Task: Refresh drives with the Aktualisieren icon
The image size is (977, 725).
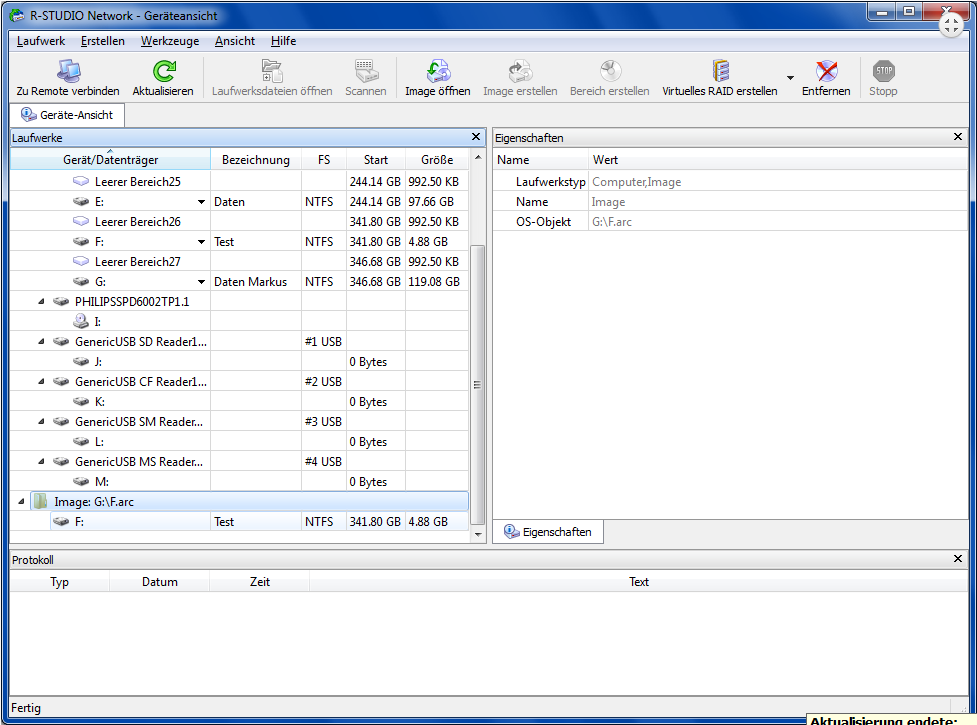Action: (x=164, y=71)
